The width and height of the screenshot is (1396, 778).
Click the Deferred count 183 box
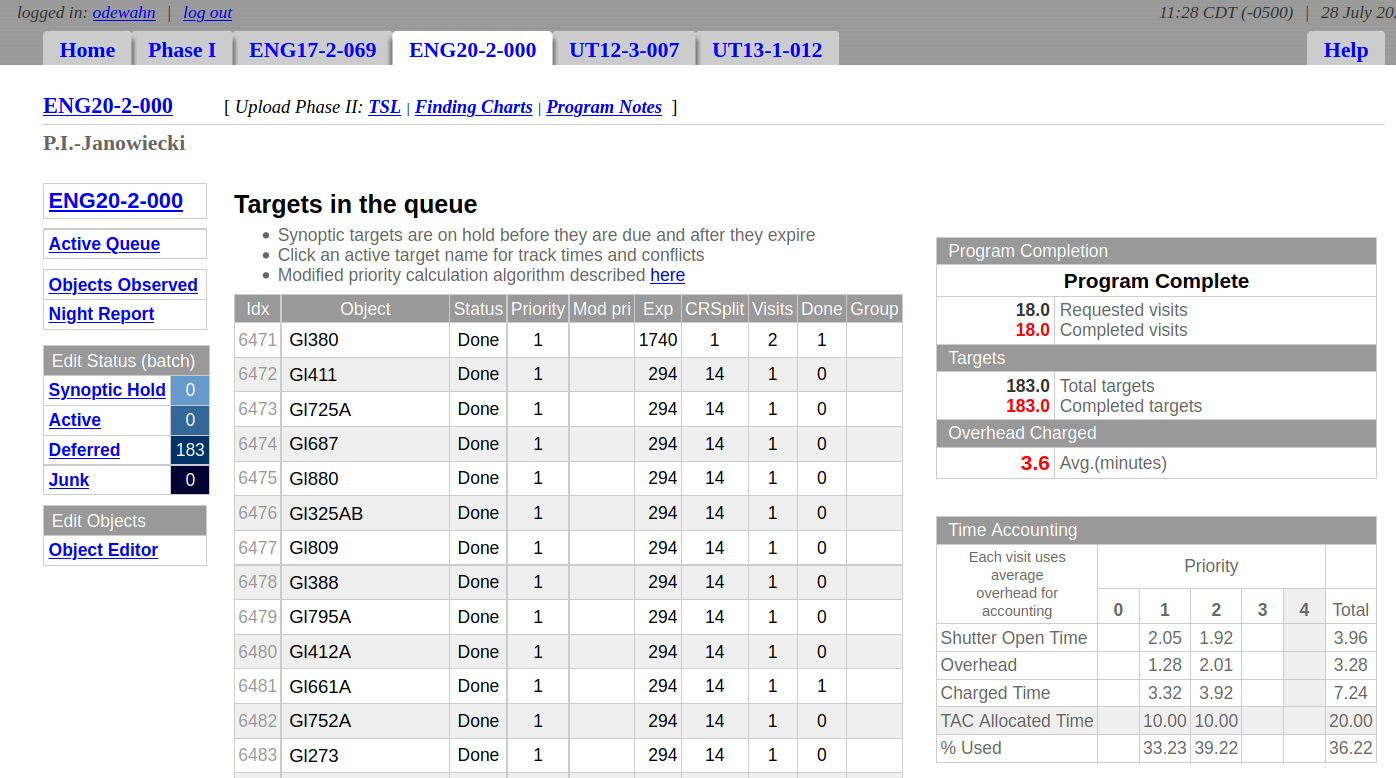pyautogui.click(x=190, y=450)
